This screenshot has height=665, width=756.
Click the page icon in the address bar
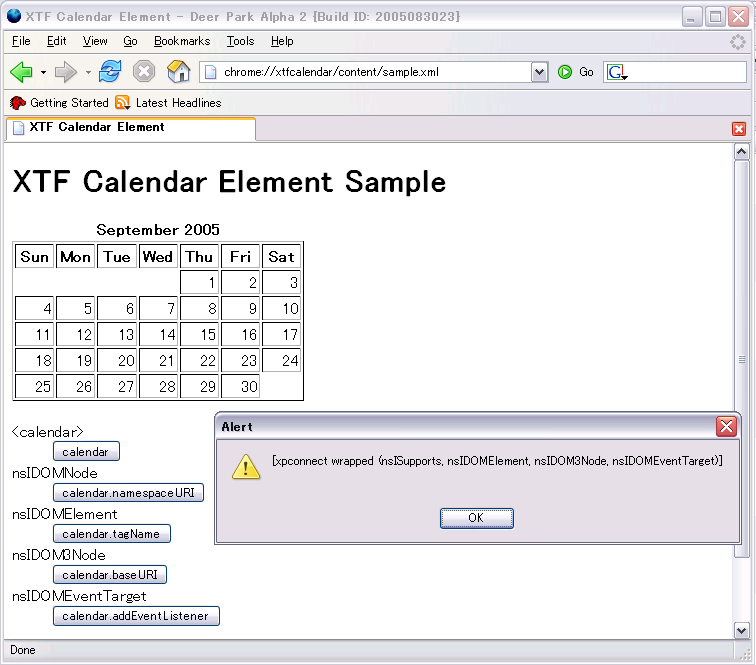[x=210, y=72]
